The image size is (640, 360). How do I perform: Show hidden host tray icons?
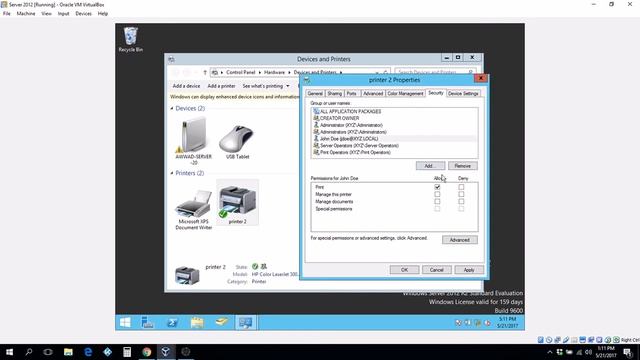[550, 352]
